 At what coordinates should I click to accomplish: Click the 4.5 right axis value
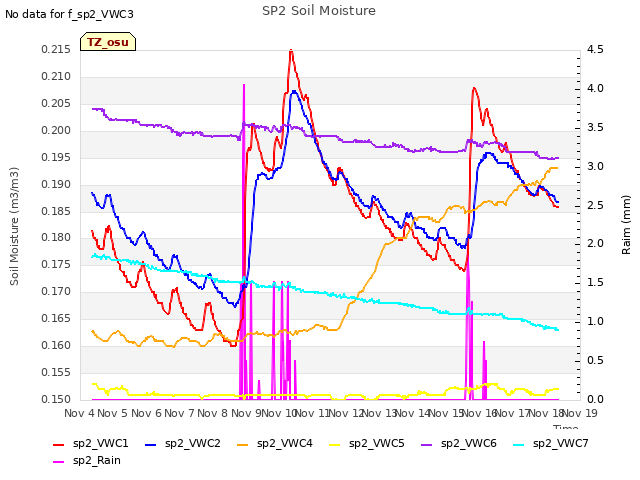tap(595, 50)
